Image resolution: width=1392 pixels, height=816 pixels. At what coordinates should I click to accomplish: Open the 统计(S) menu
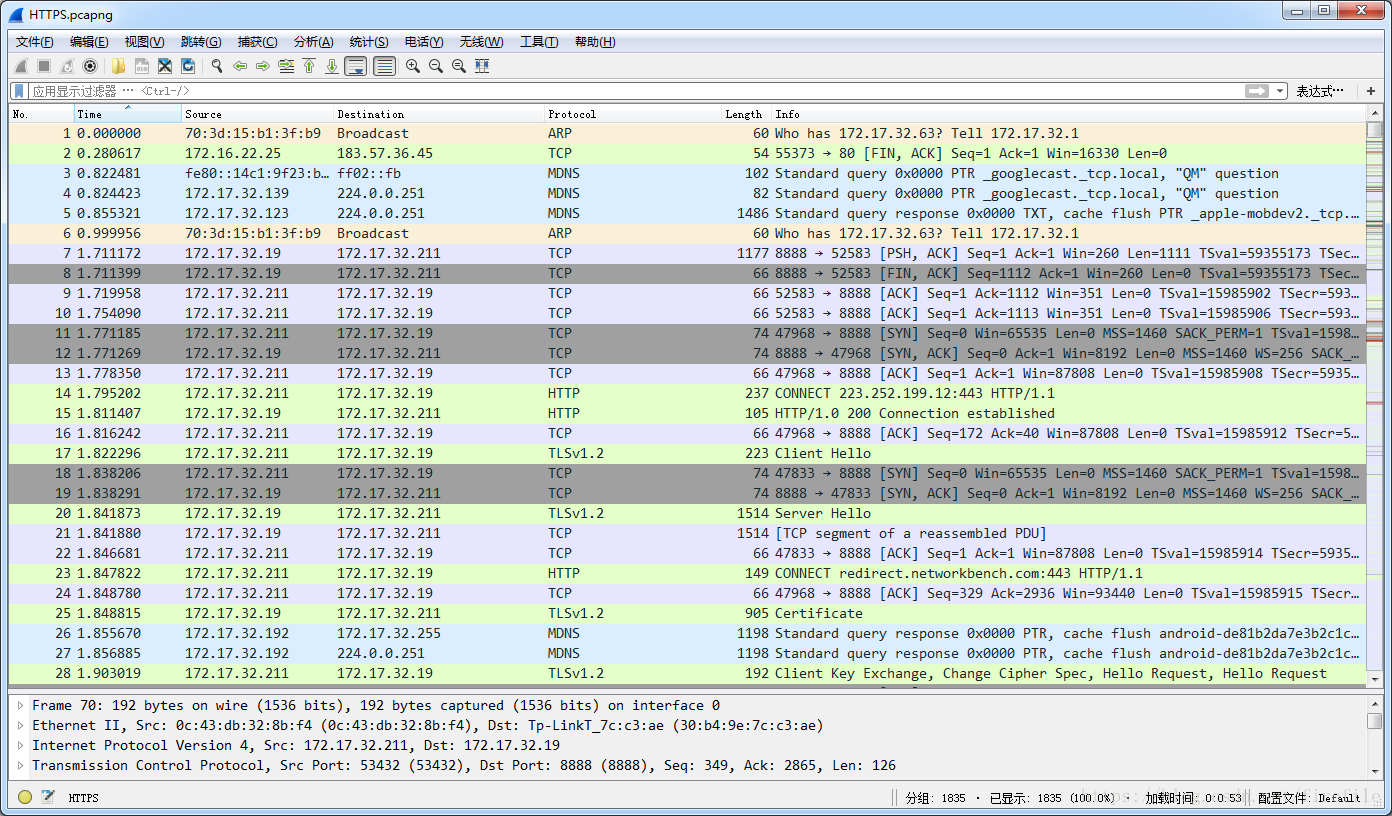point(369,42)
